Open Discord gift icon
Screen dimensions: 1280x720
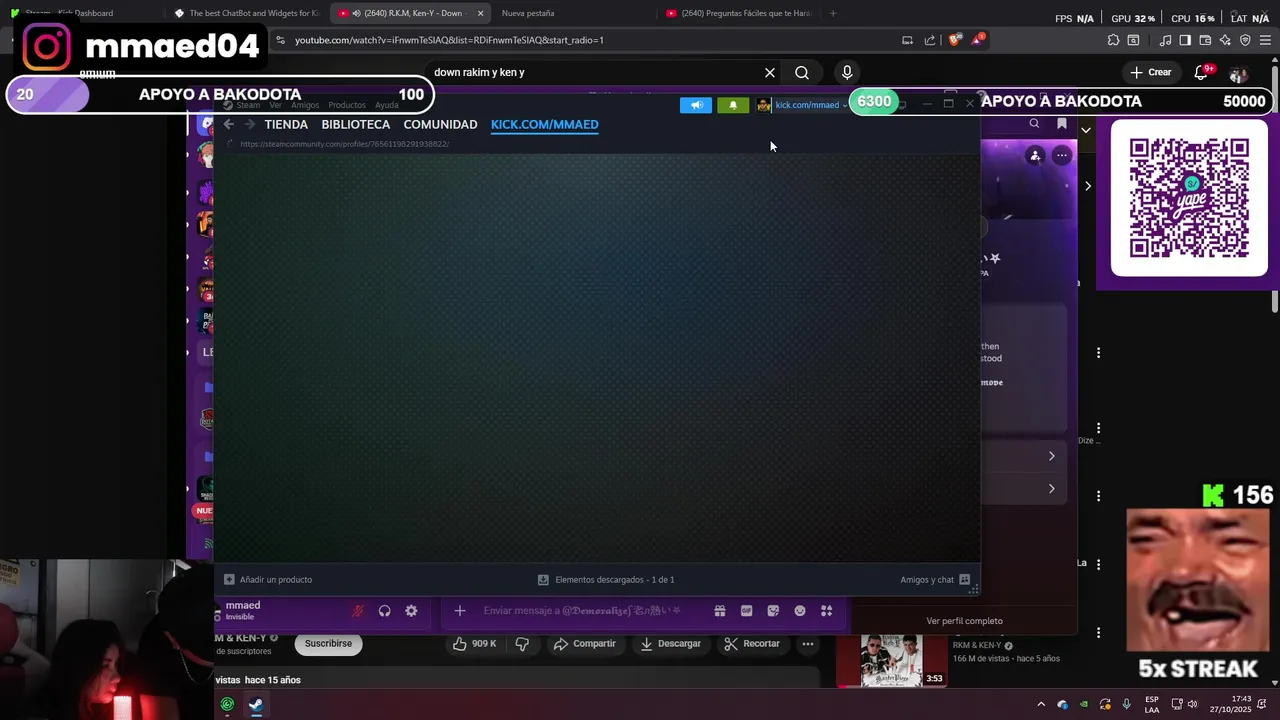[x=719, y=611]
